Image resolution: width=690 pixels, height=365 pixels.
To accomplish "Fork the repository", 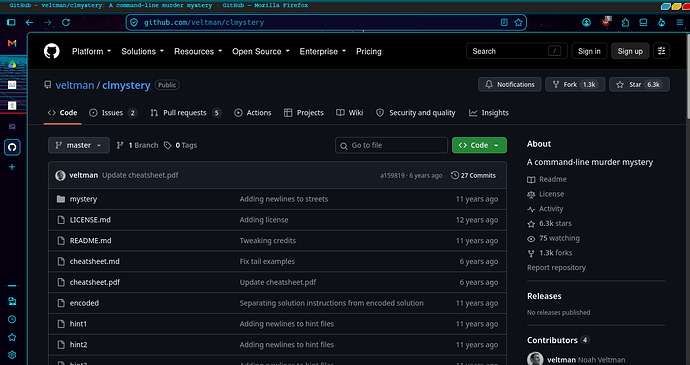I will [x=575, y=85].
